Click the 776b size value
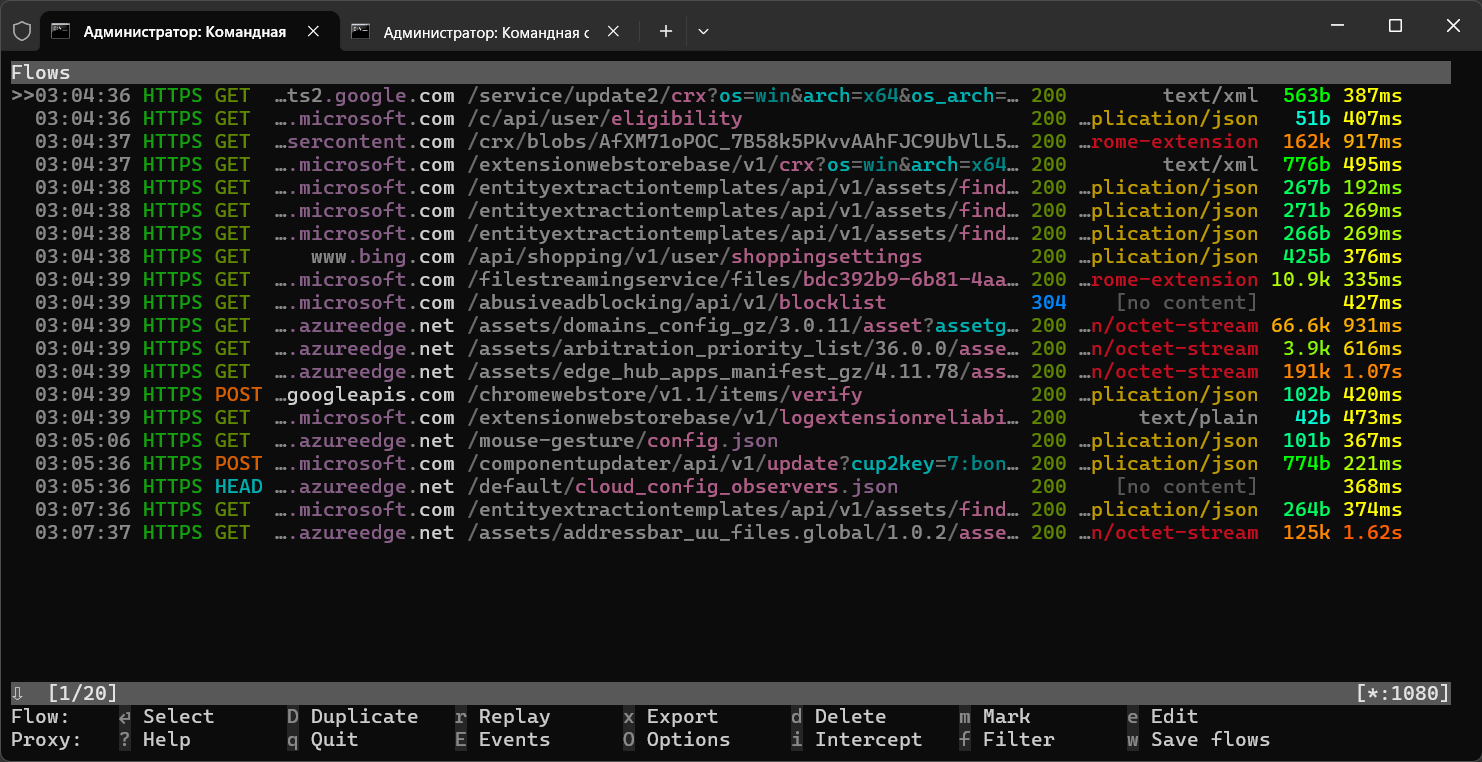Screen dimensions: 1482x762 (x=1306, y=165)
